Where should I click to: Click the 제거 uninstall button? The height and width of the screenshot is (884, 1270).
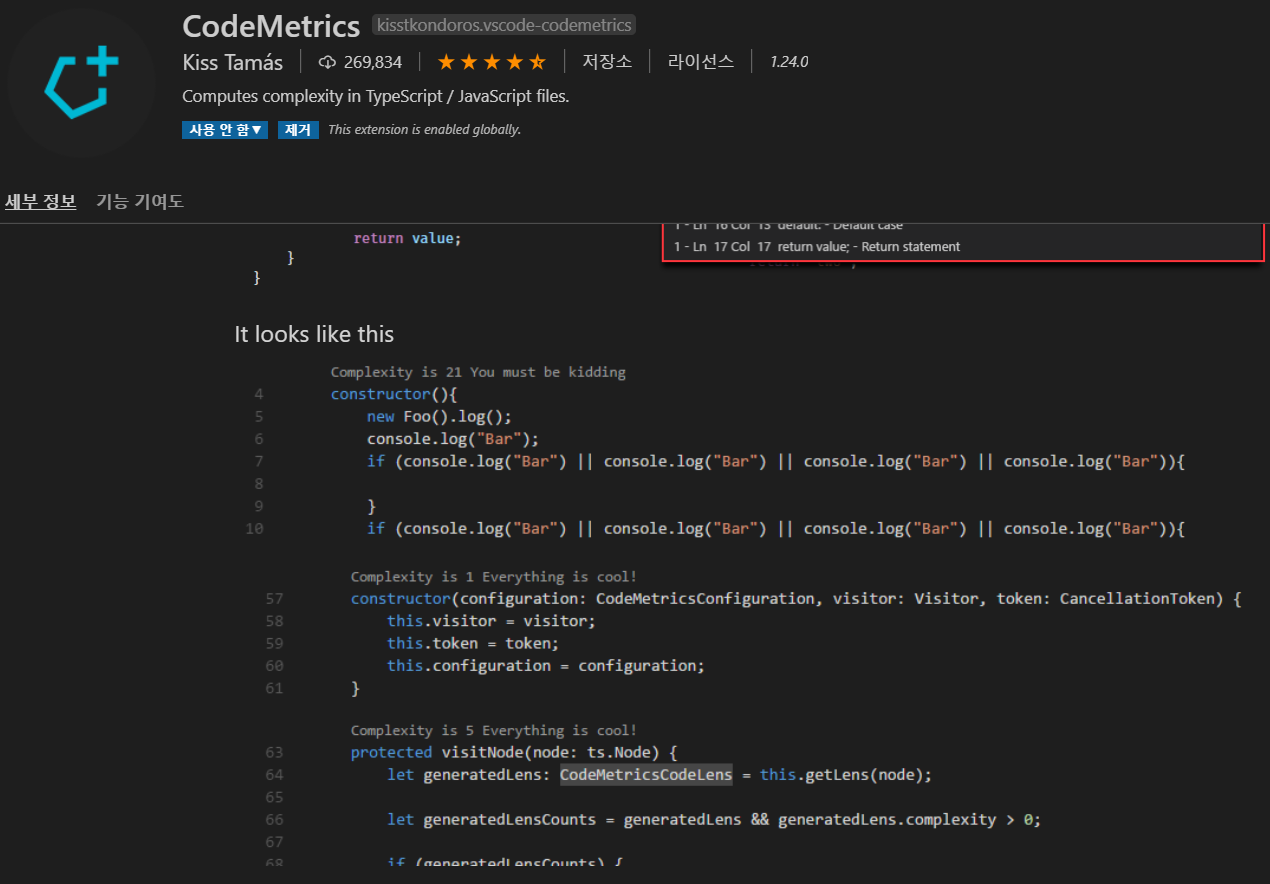click(x=298, y=129)
